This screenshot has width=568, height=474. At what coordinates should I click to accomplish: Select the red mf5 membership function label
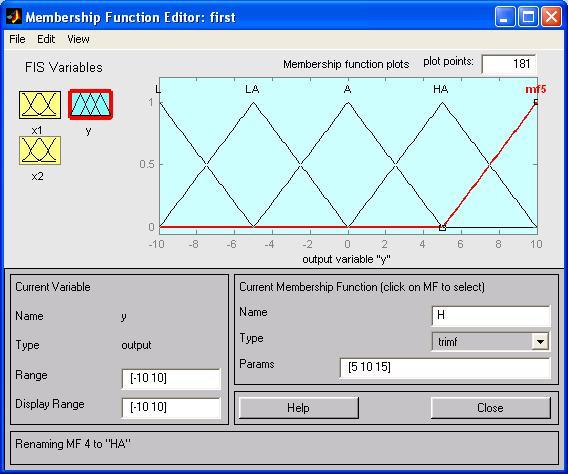click(x=536, y=89)
